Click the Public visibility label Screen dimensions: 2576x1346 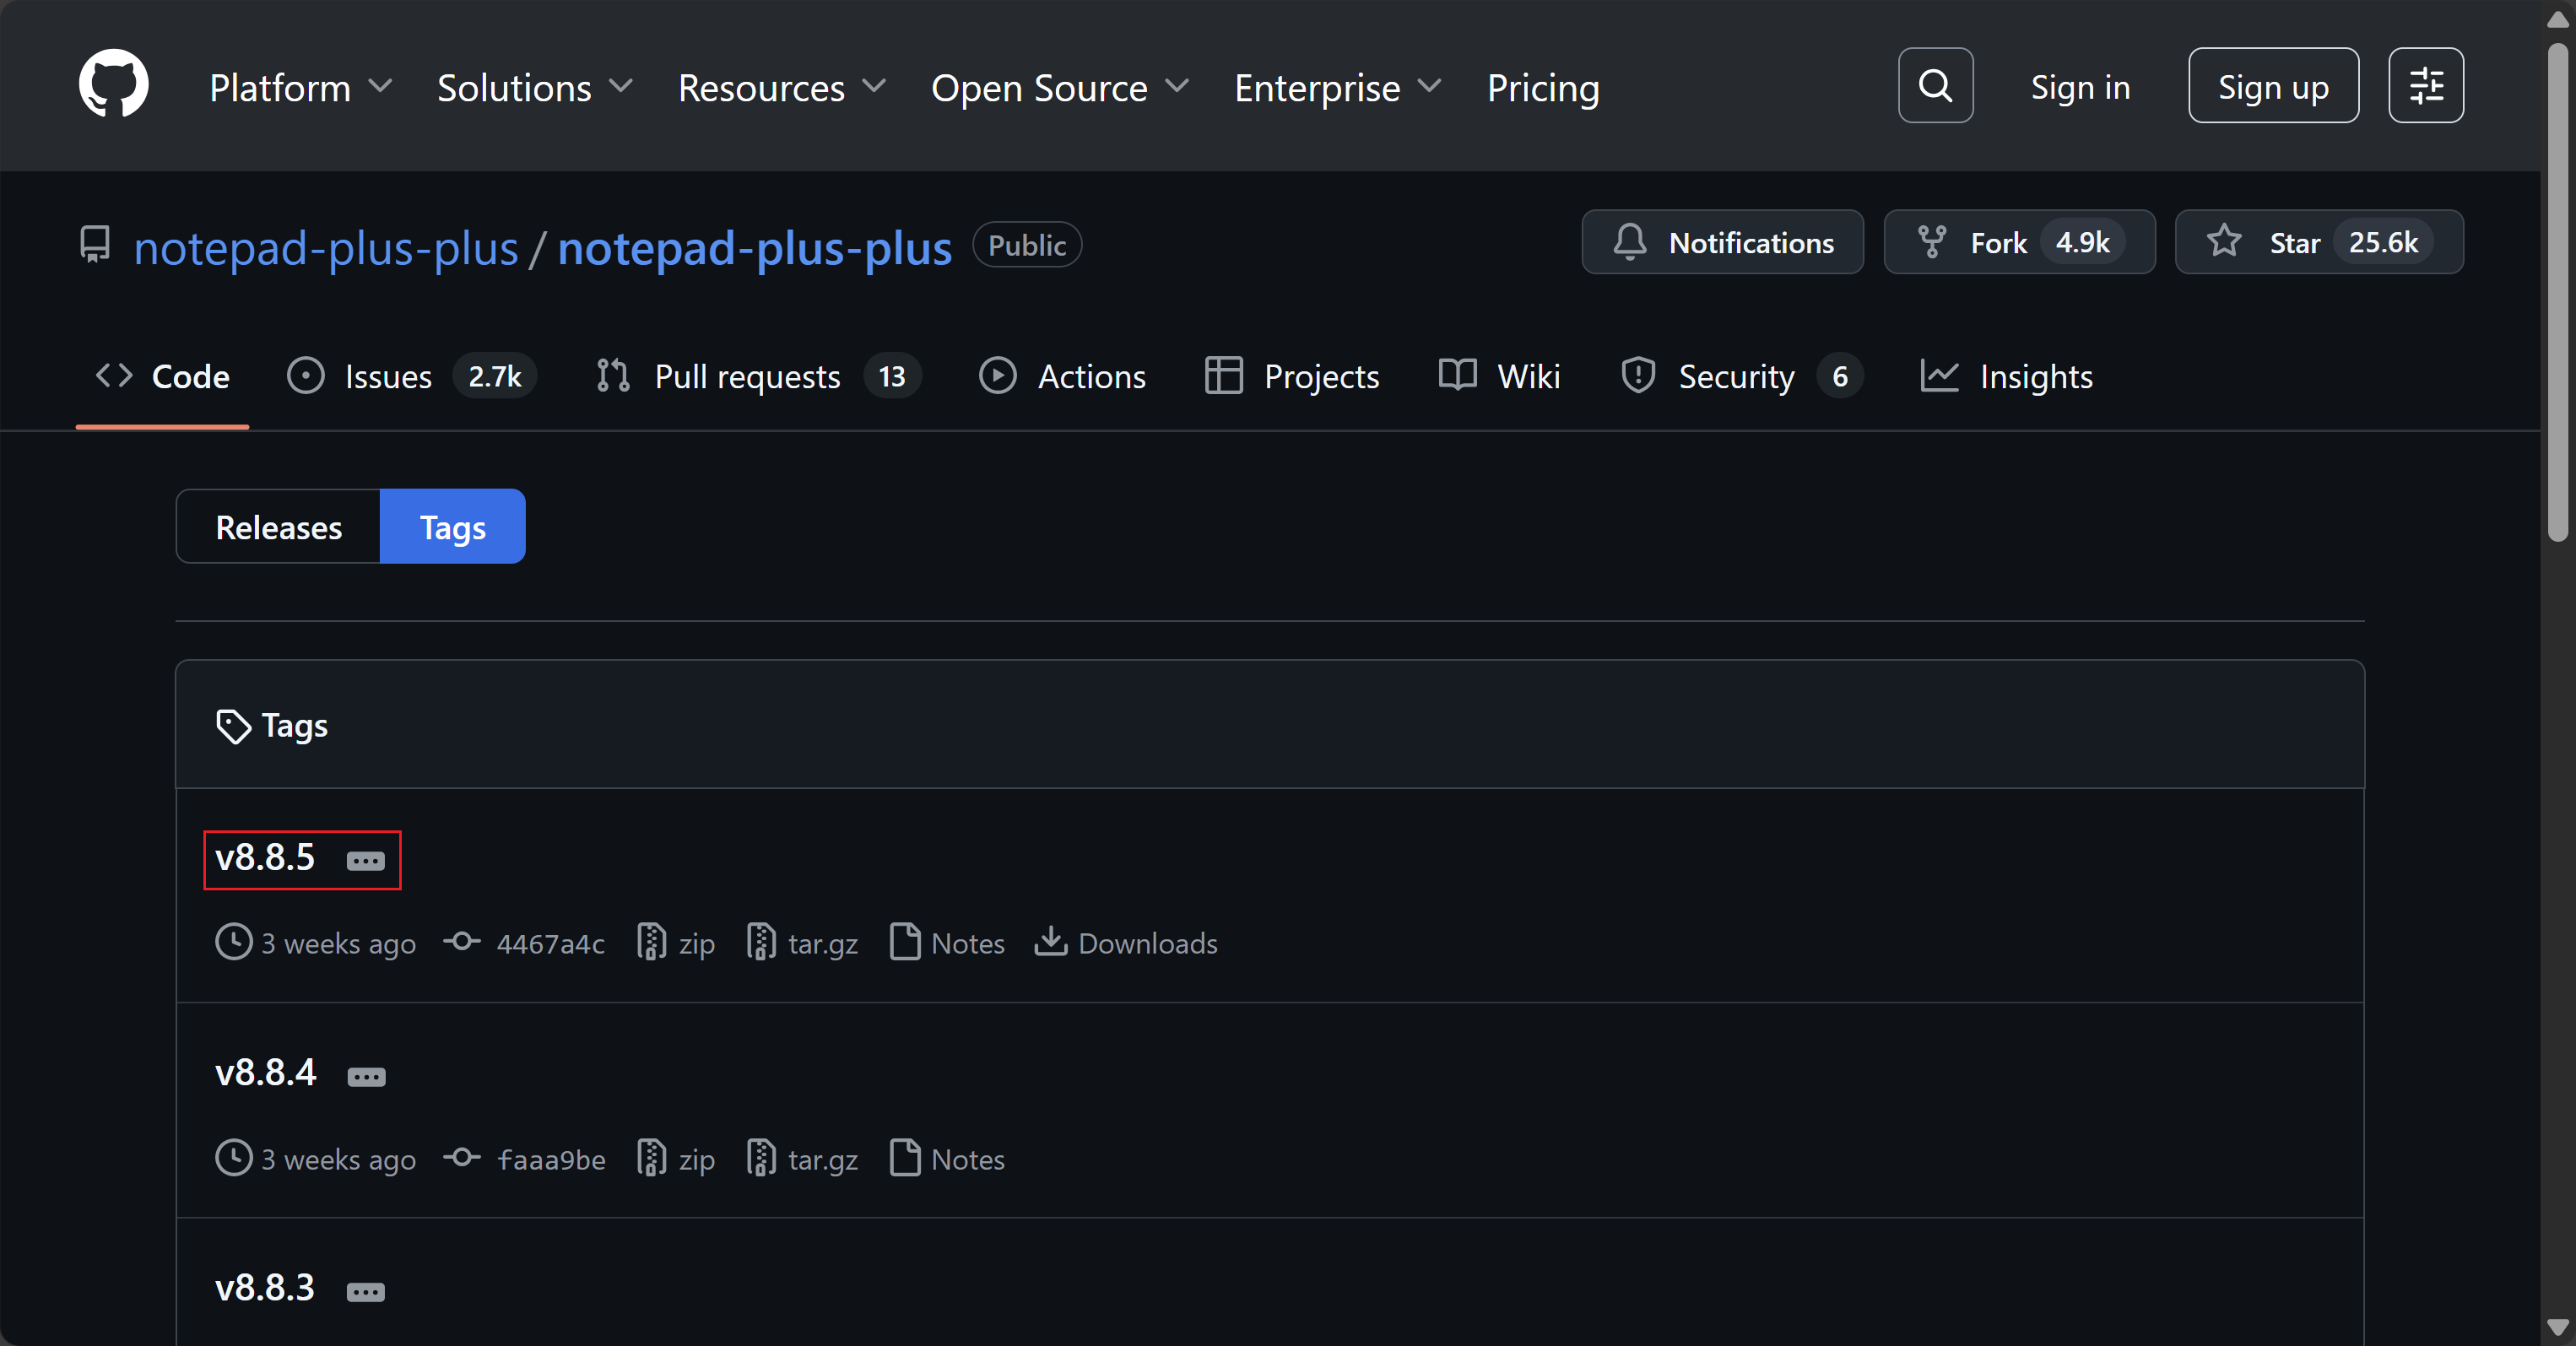pos(1027,245)
